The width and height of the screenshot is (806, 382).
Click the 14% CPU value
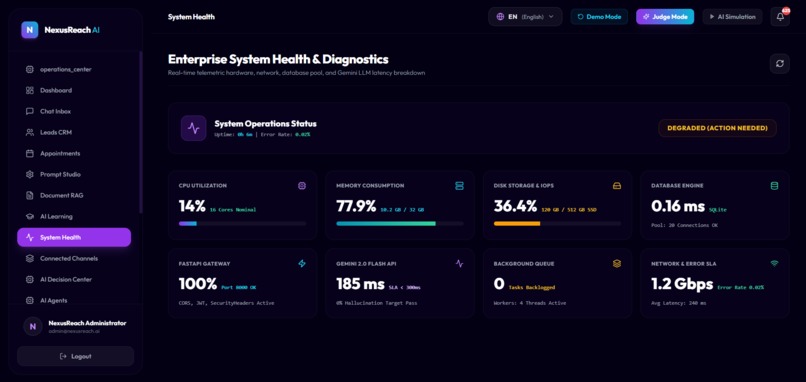coord(192,207)
